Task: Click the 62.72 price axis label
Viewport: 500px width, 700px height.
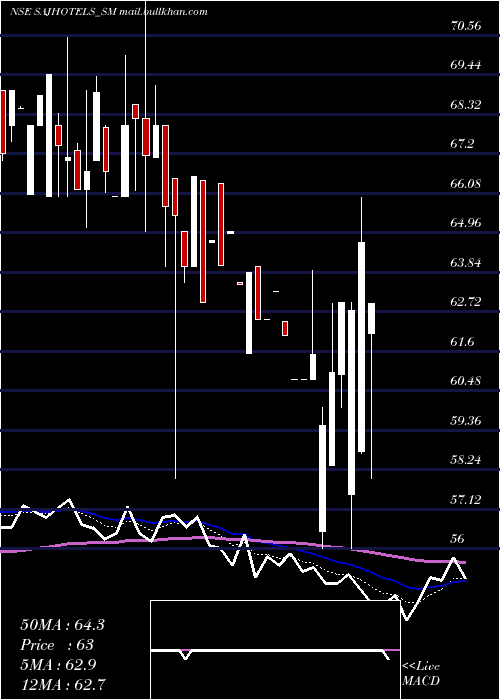Action: (x=466, y=302)
